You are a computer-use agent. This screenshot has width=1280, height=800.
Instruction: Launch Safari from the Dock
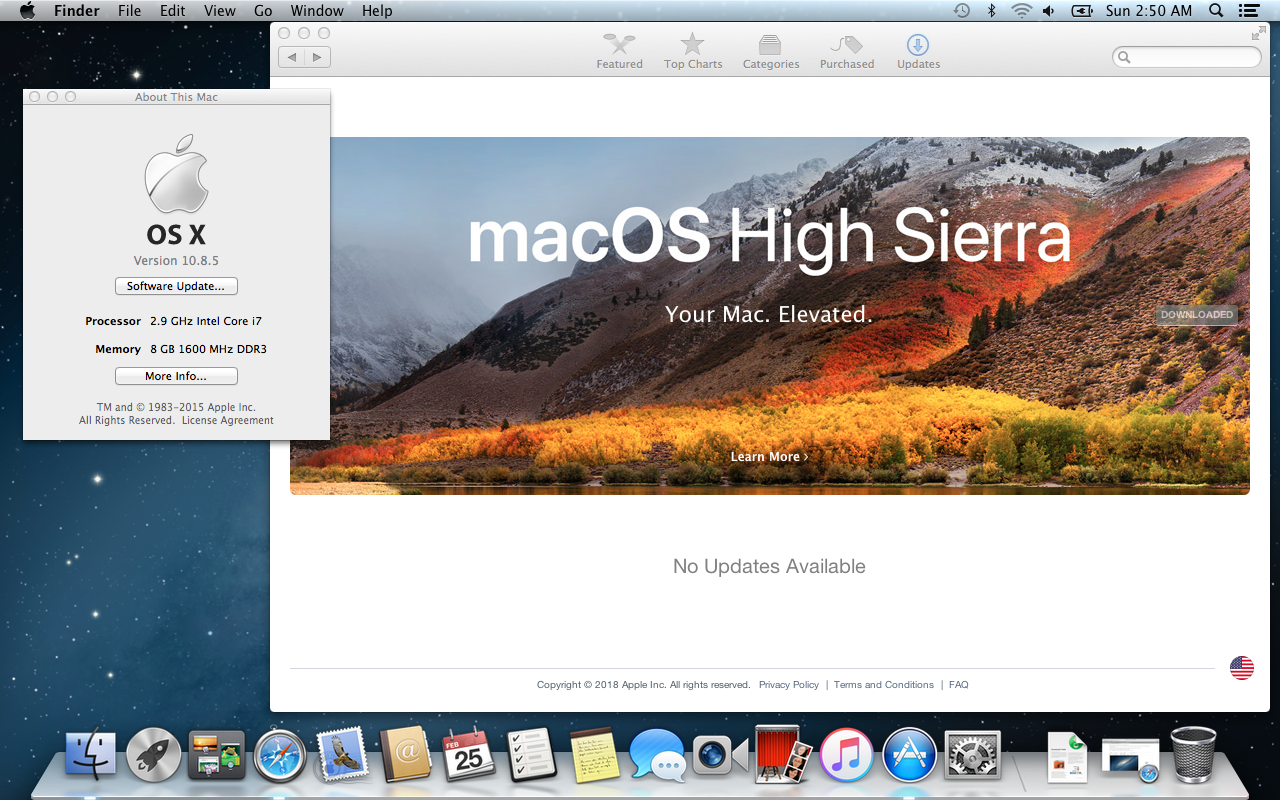pyautogui.click(x=279, y=755)
